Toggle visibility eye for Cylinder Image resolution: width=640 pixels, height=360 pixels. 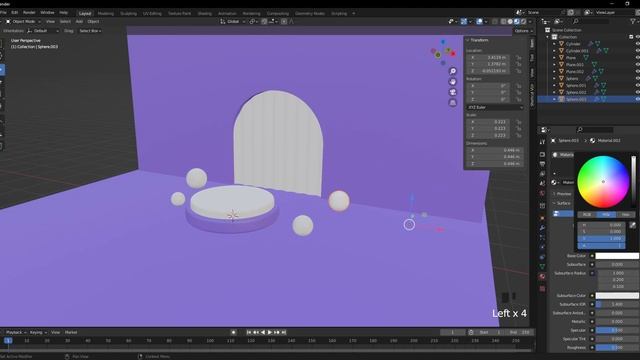(637, 44)
